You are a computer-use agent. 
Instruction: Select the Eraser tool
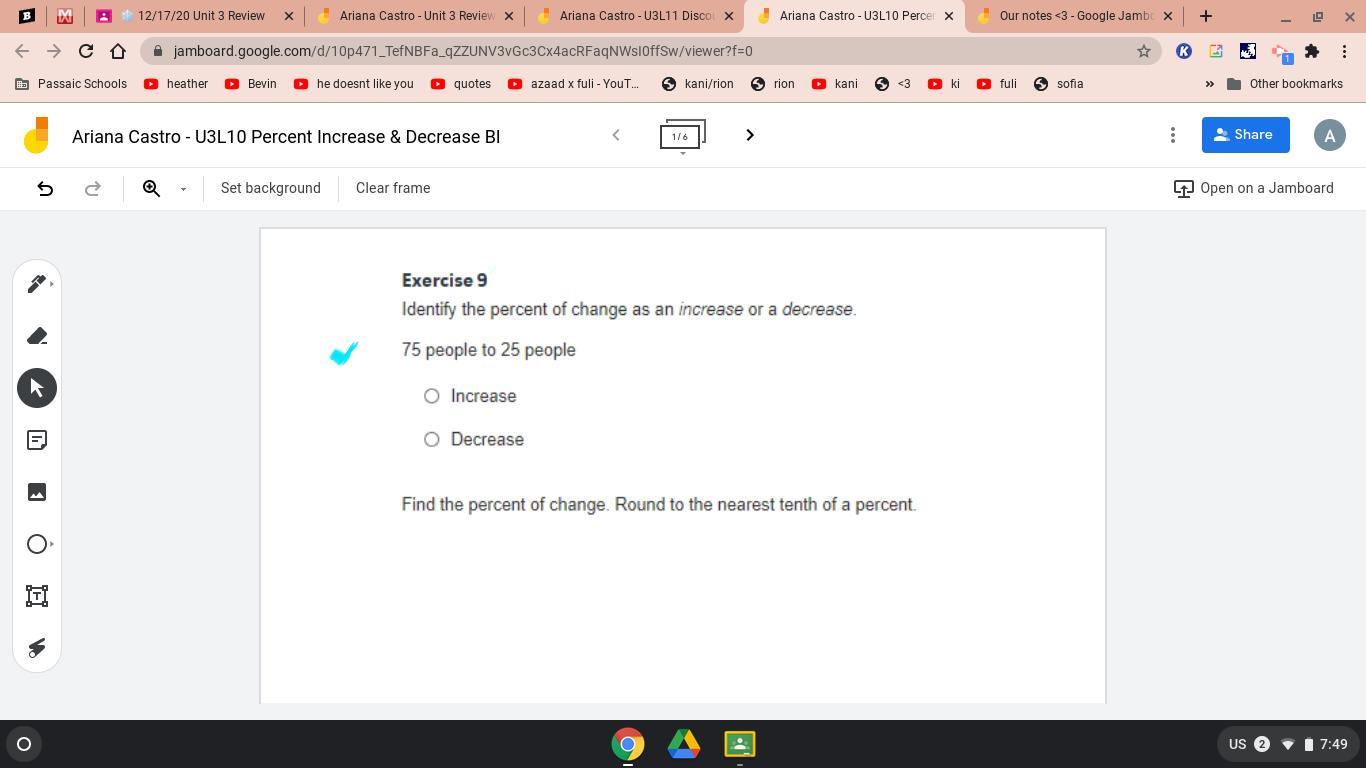tap(37, 336)
